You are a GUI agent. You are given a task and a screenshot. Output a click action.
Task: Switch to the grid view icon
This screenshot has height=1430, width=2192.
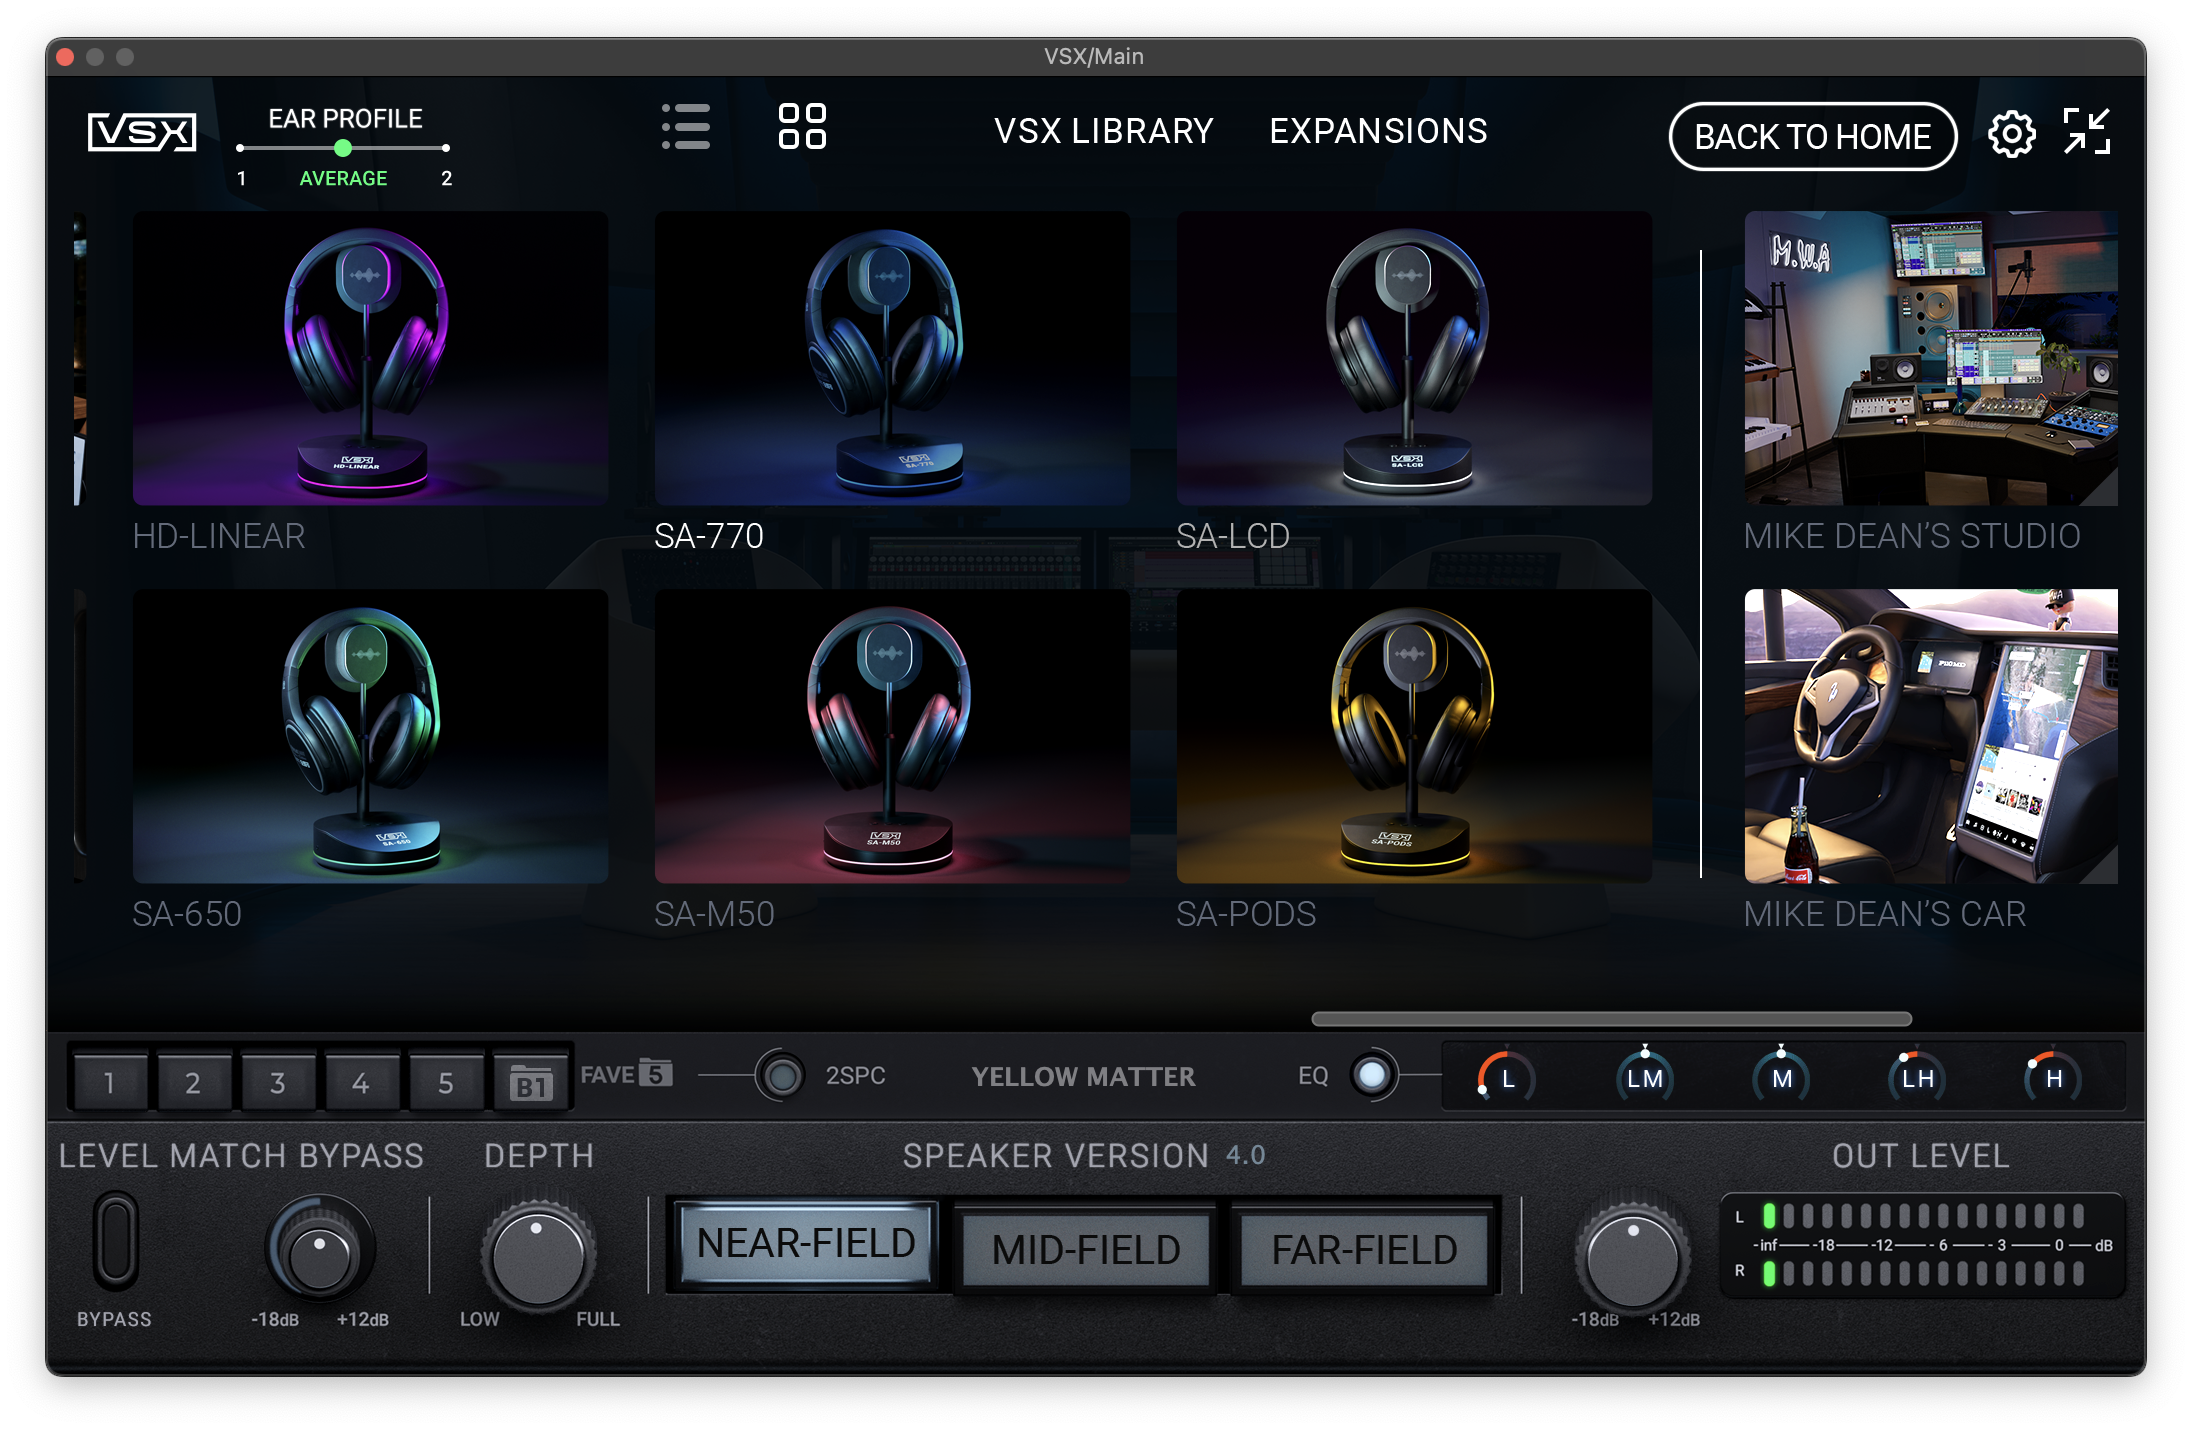coord(802,127)
